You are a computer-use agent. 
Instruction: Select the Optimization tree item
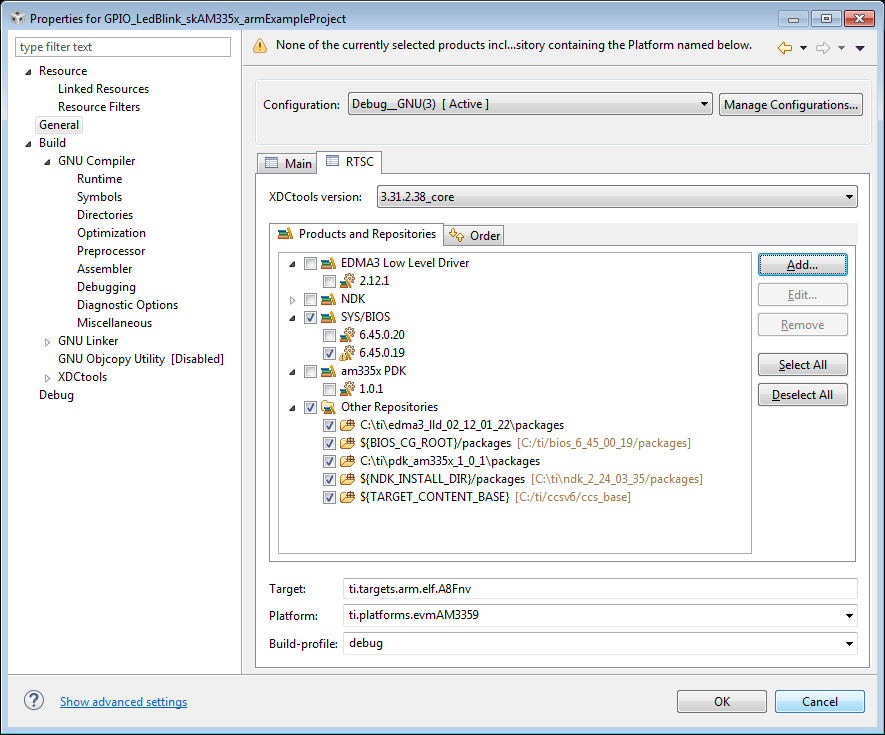click(111, 233)
